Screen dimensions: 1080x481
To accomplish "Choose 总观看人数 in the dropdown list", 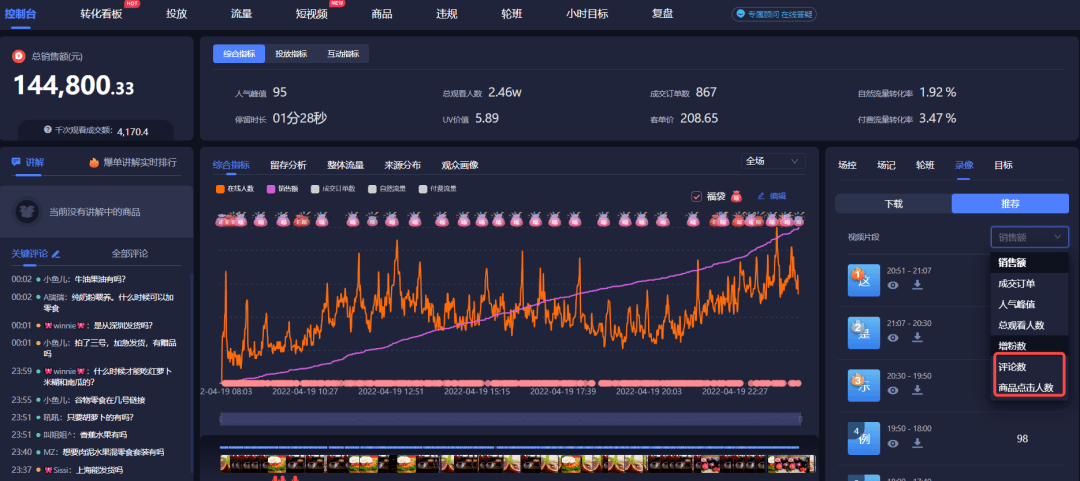I will [x=1030, y=325].
